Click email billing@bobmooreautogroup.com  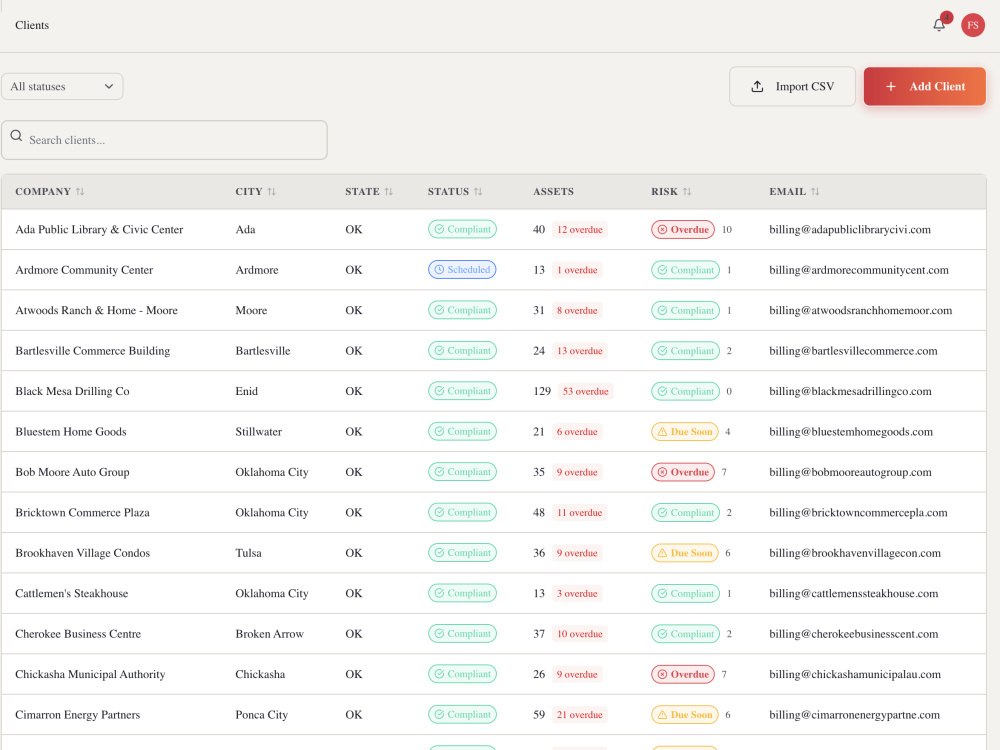850,472
